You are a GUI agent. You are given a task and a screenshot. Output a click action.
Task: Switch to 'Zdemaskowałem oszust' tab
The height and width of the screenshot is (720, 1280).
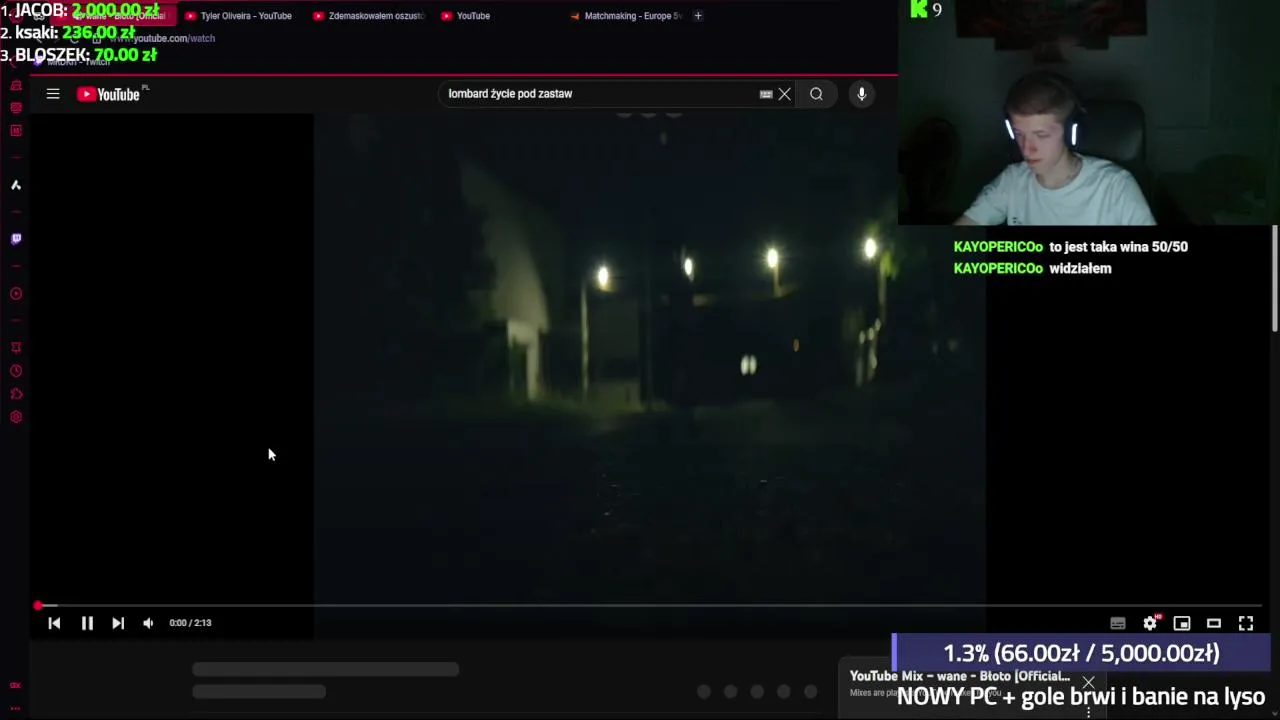[x=369, y=16]
